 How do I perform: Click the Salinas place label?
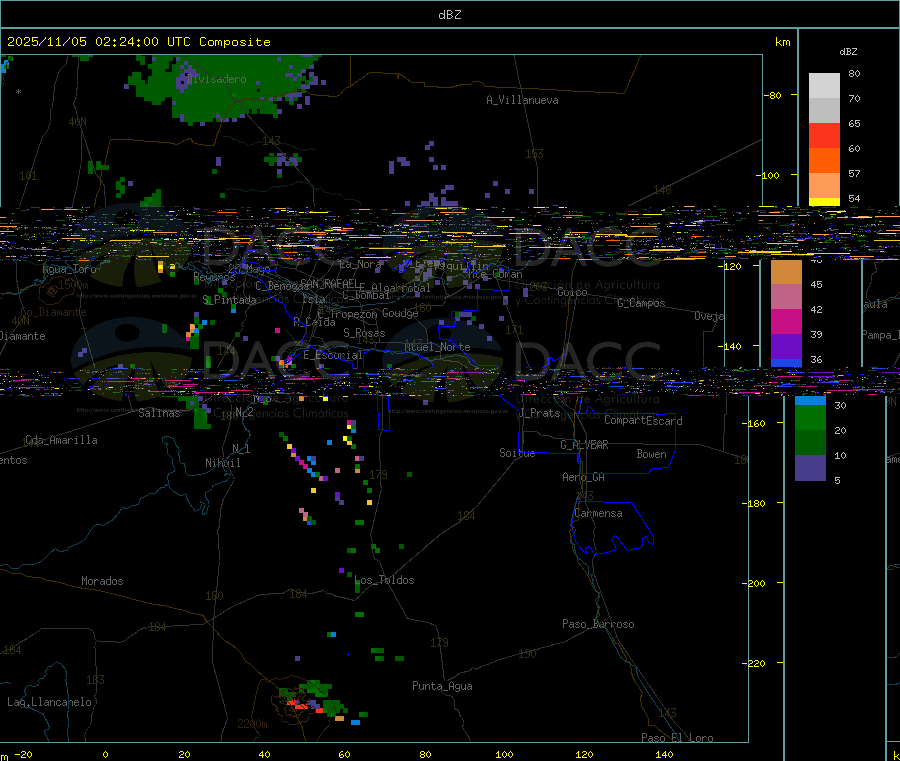tap(159, 413)
